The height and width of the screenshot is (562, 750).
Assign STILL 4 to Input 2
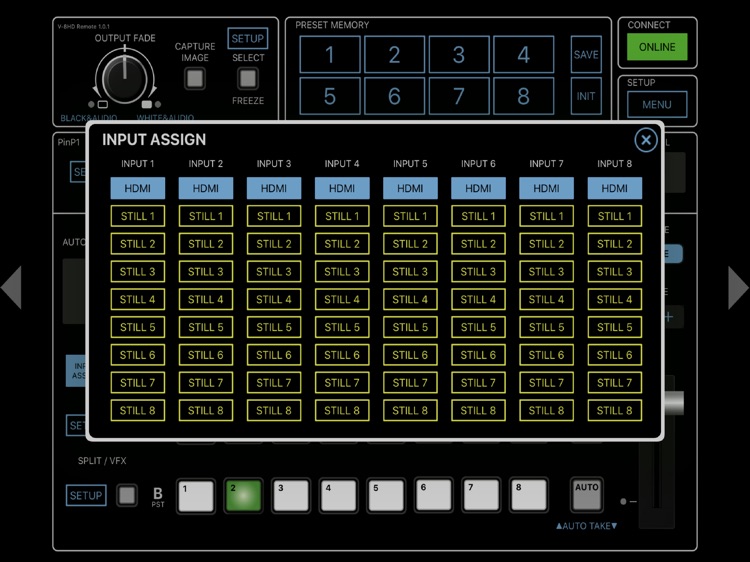point(206,299)
